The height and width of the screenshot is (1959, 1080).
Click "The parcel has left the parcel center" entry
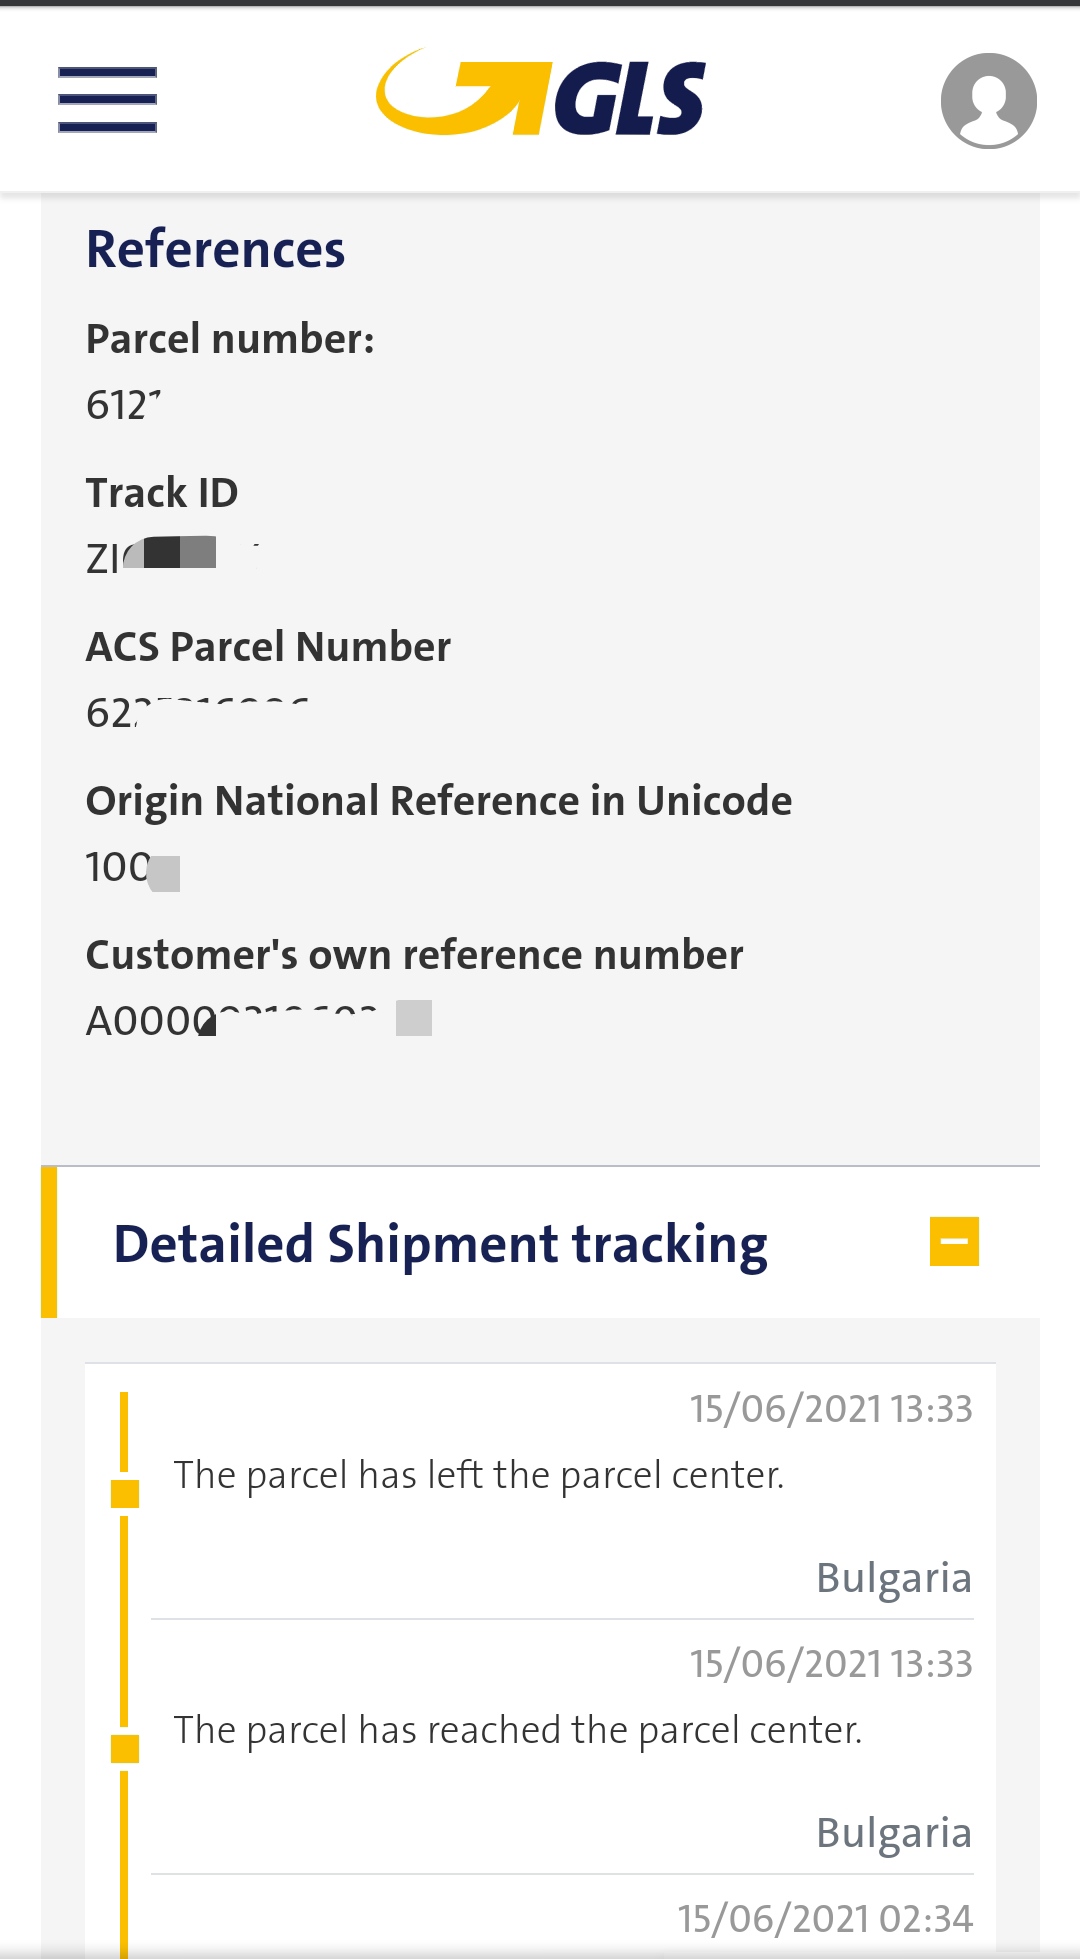(x=478, y=1475)
